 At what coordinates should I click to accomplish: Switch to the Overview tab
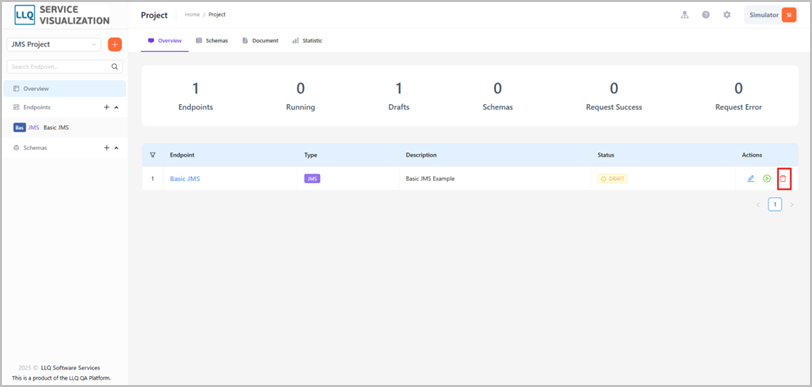[165, 40]
